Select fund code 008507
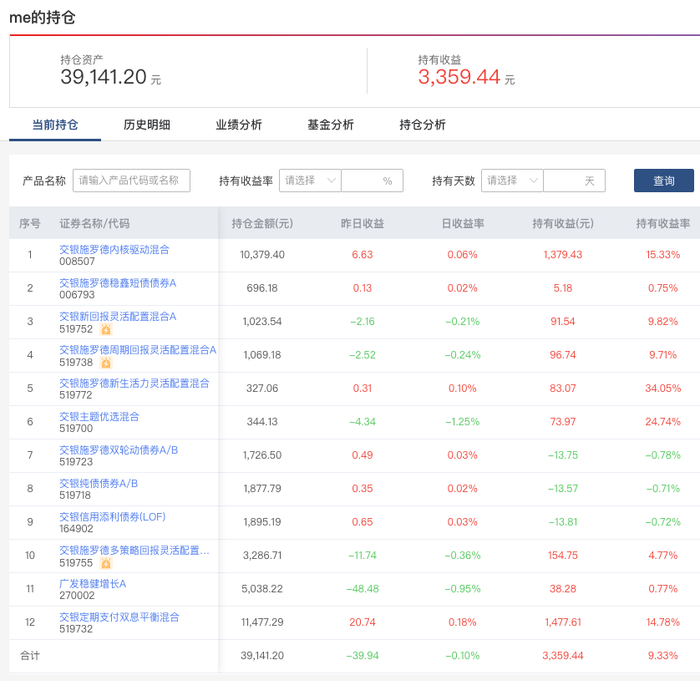Screen dimensions: 700x681 (77, 262)
